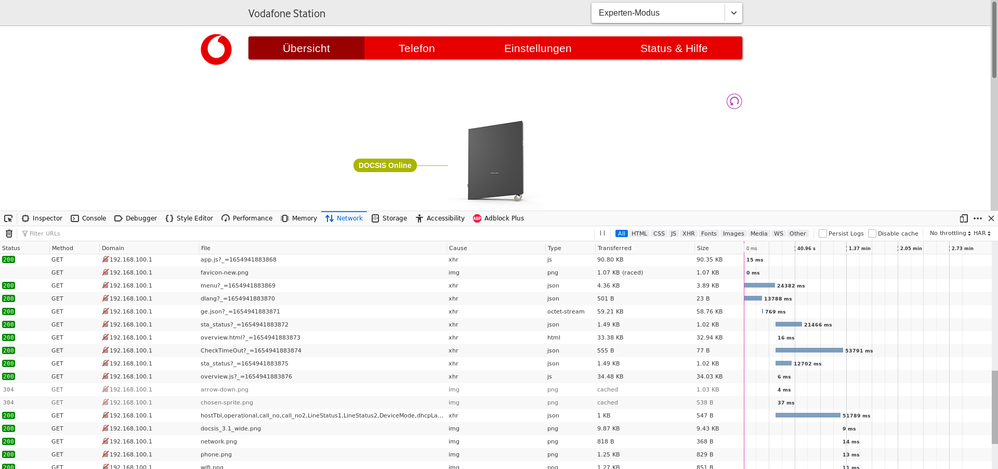Click in the Filter URLs field
Viewport: 998px width, 469px height.
coord(306,234)
